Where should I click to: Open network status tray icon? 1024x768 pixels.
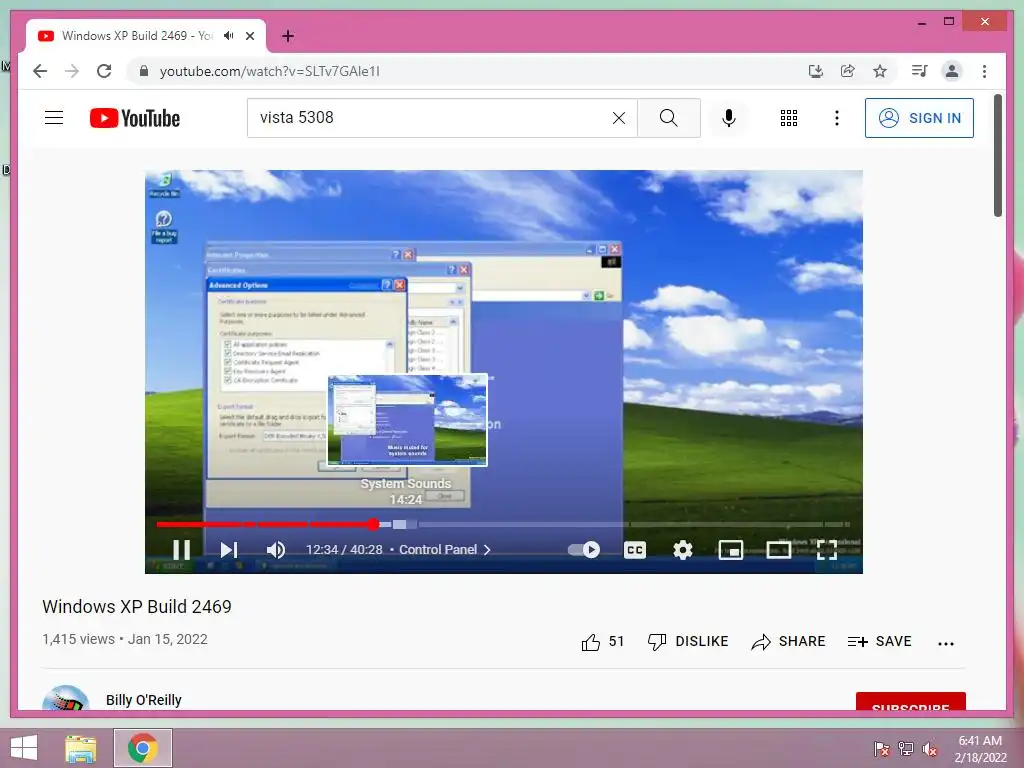click(906, 748)
